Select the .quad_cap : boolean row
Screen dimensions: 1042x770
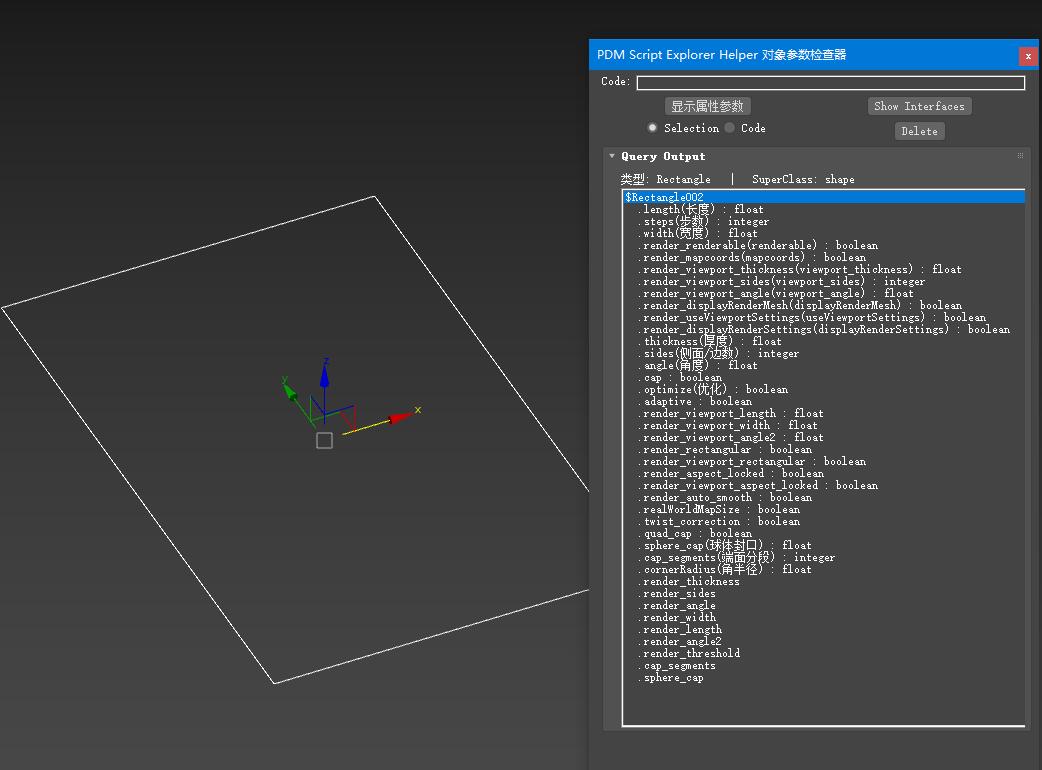(823, 533)
